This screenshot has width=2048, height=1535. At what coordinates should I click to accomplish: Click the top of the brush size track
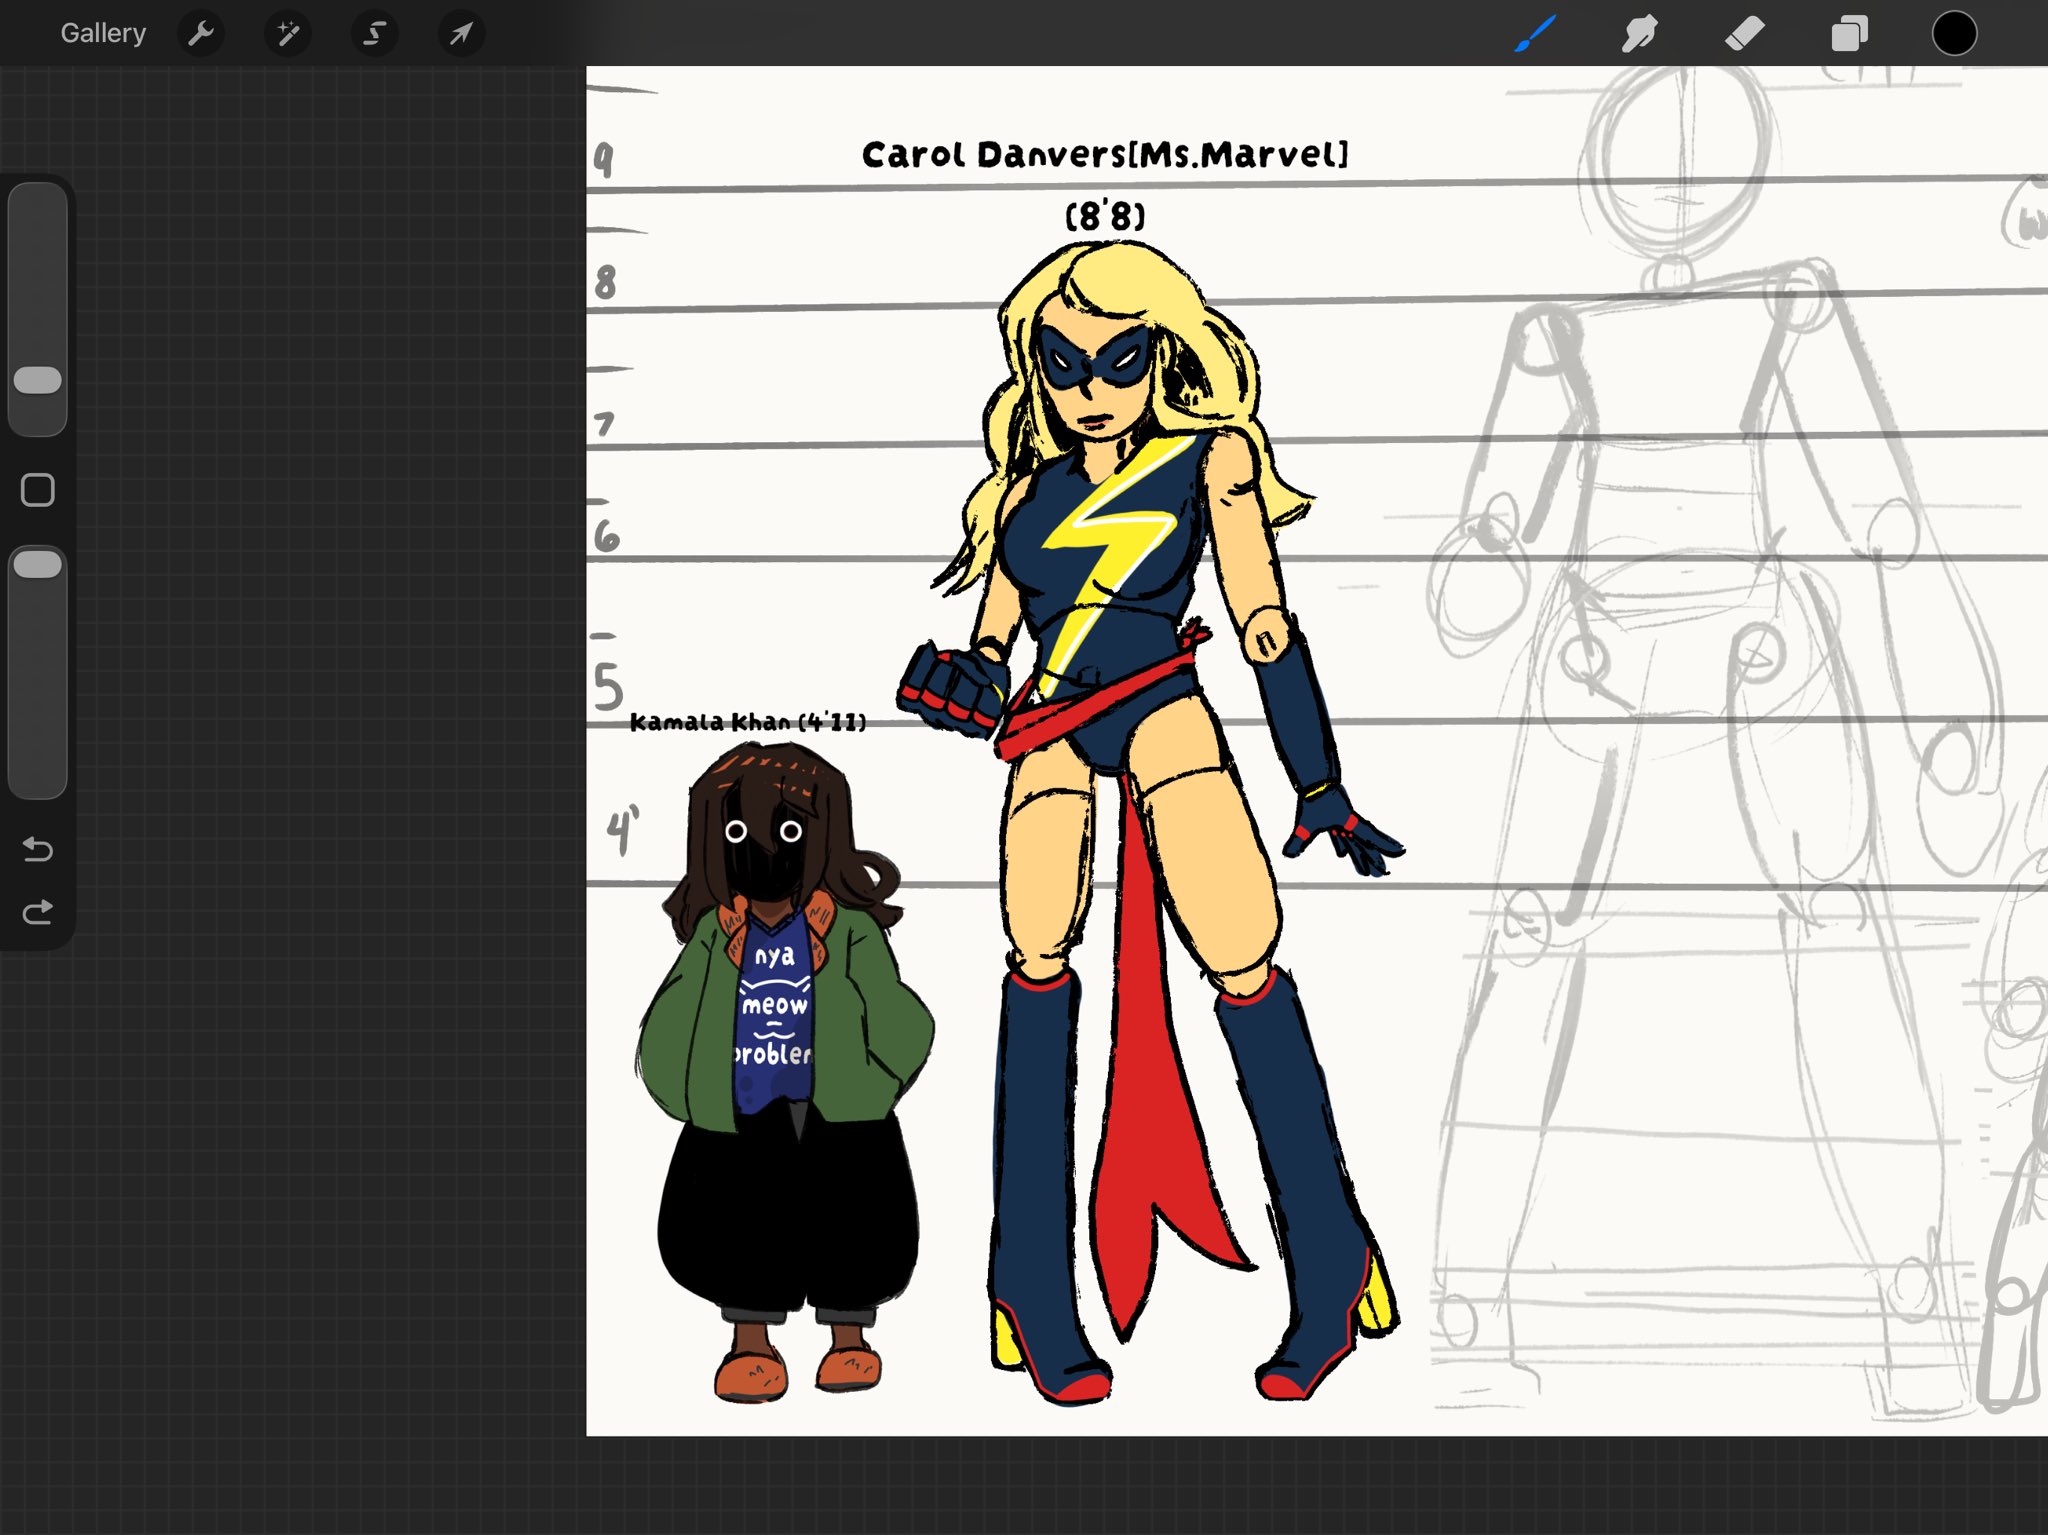coord(38,200)
